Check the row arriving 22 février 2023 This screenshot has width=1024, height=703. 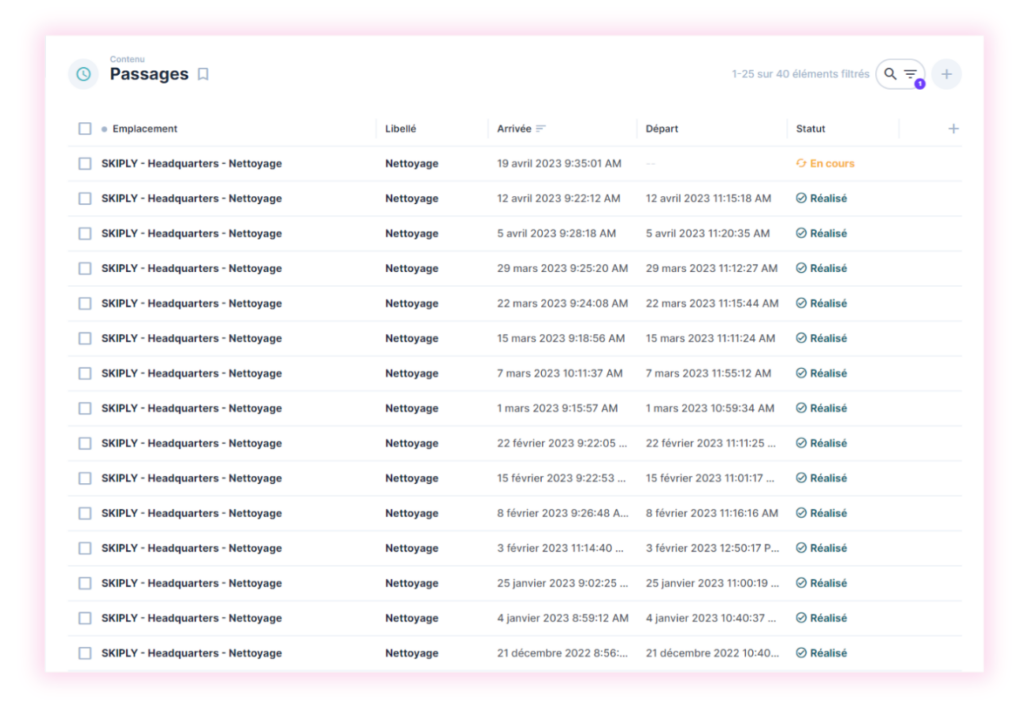tap(85, 443)
